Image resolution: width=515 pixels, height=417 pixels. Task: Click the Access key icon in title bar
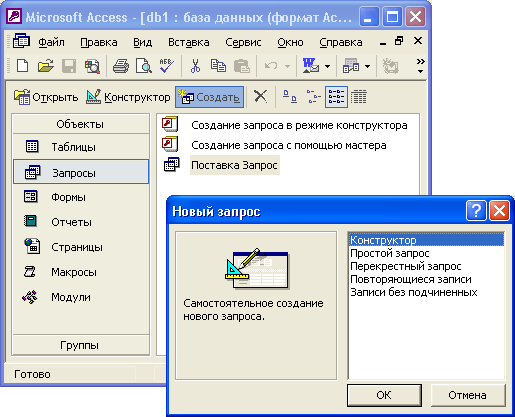pyautogui.click(x=14, y=16)
